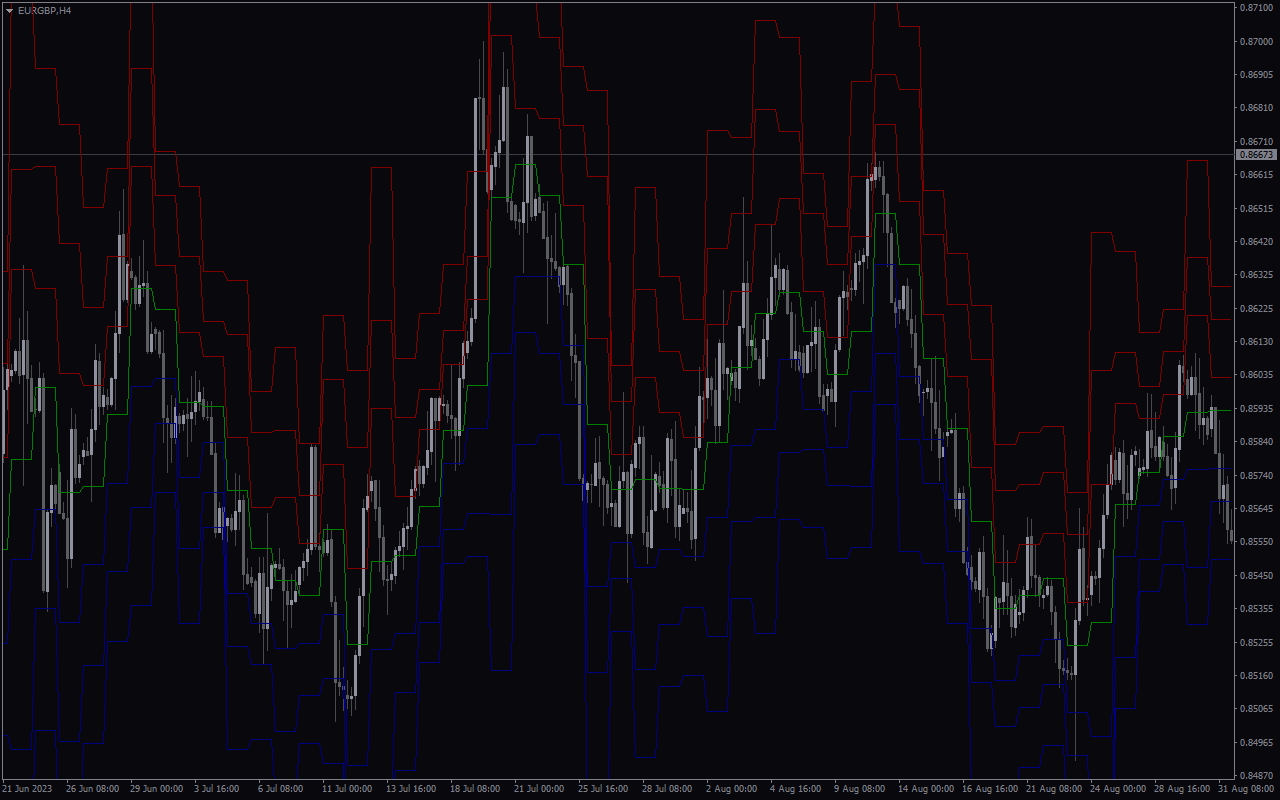
Task: Select the 0.86225 price scale value
Action: tap(1257, 309)
